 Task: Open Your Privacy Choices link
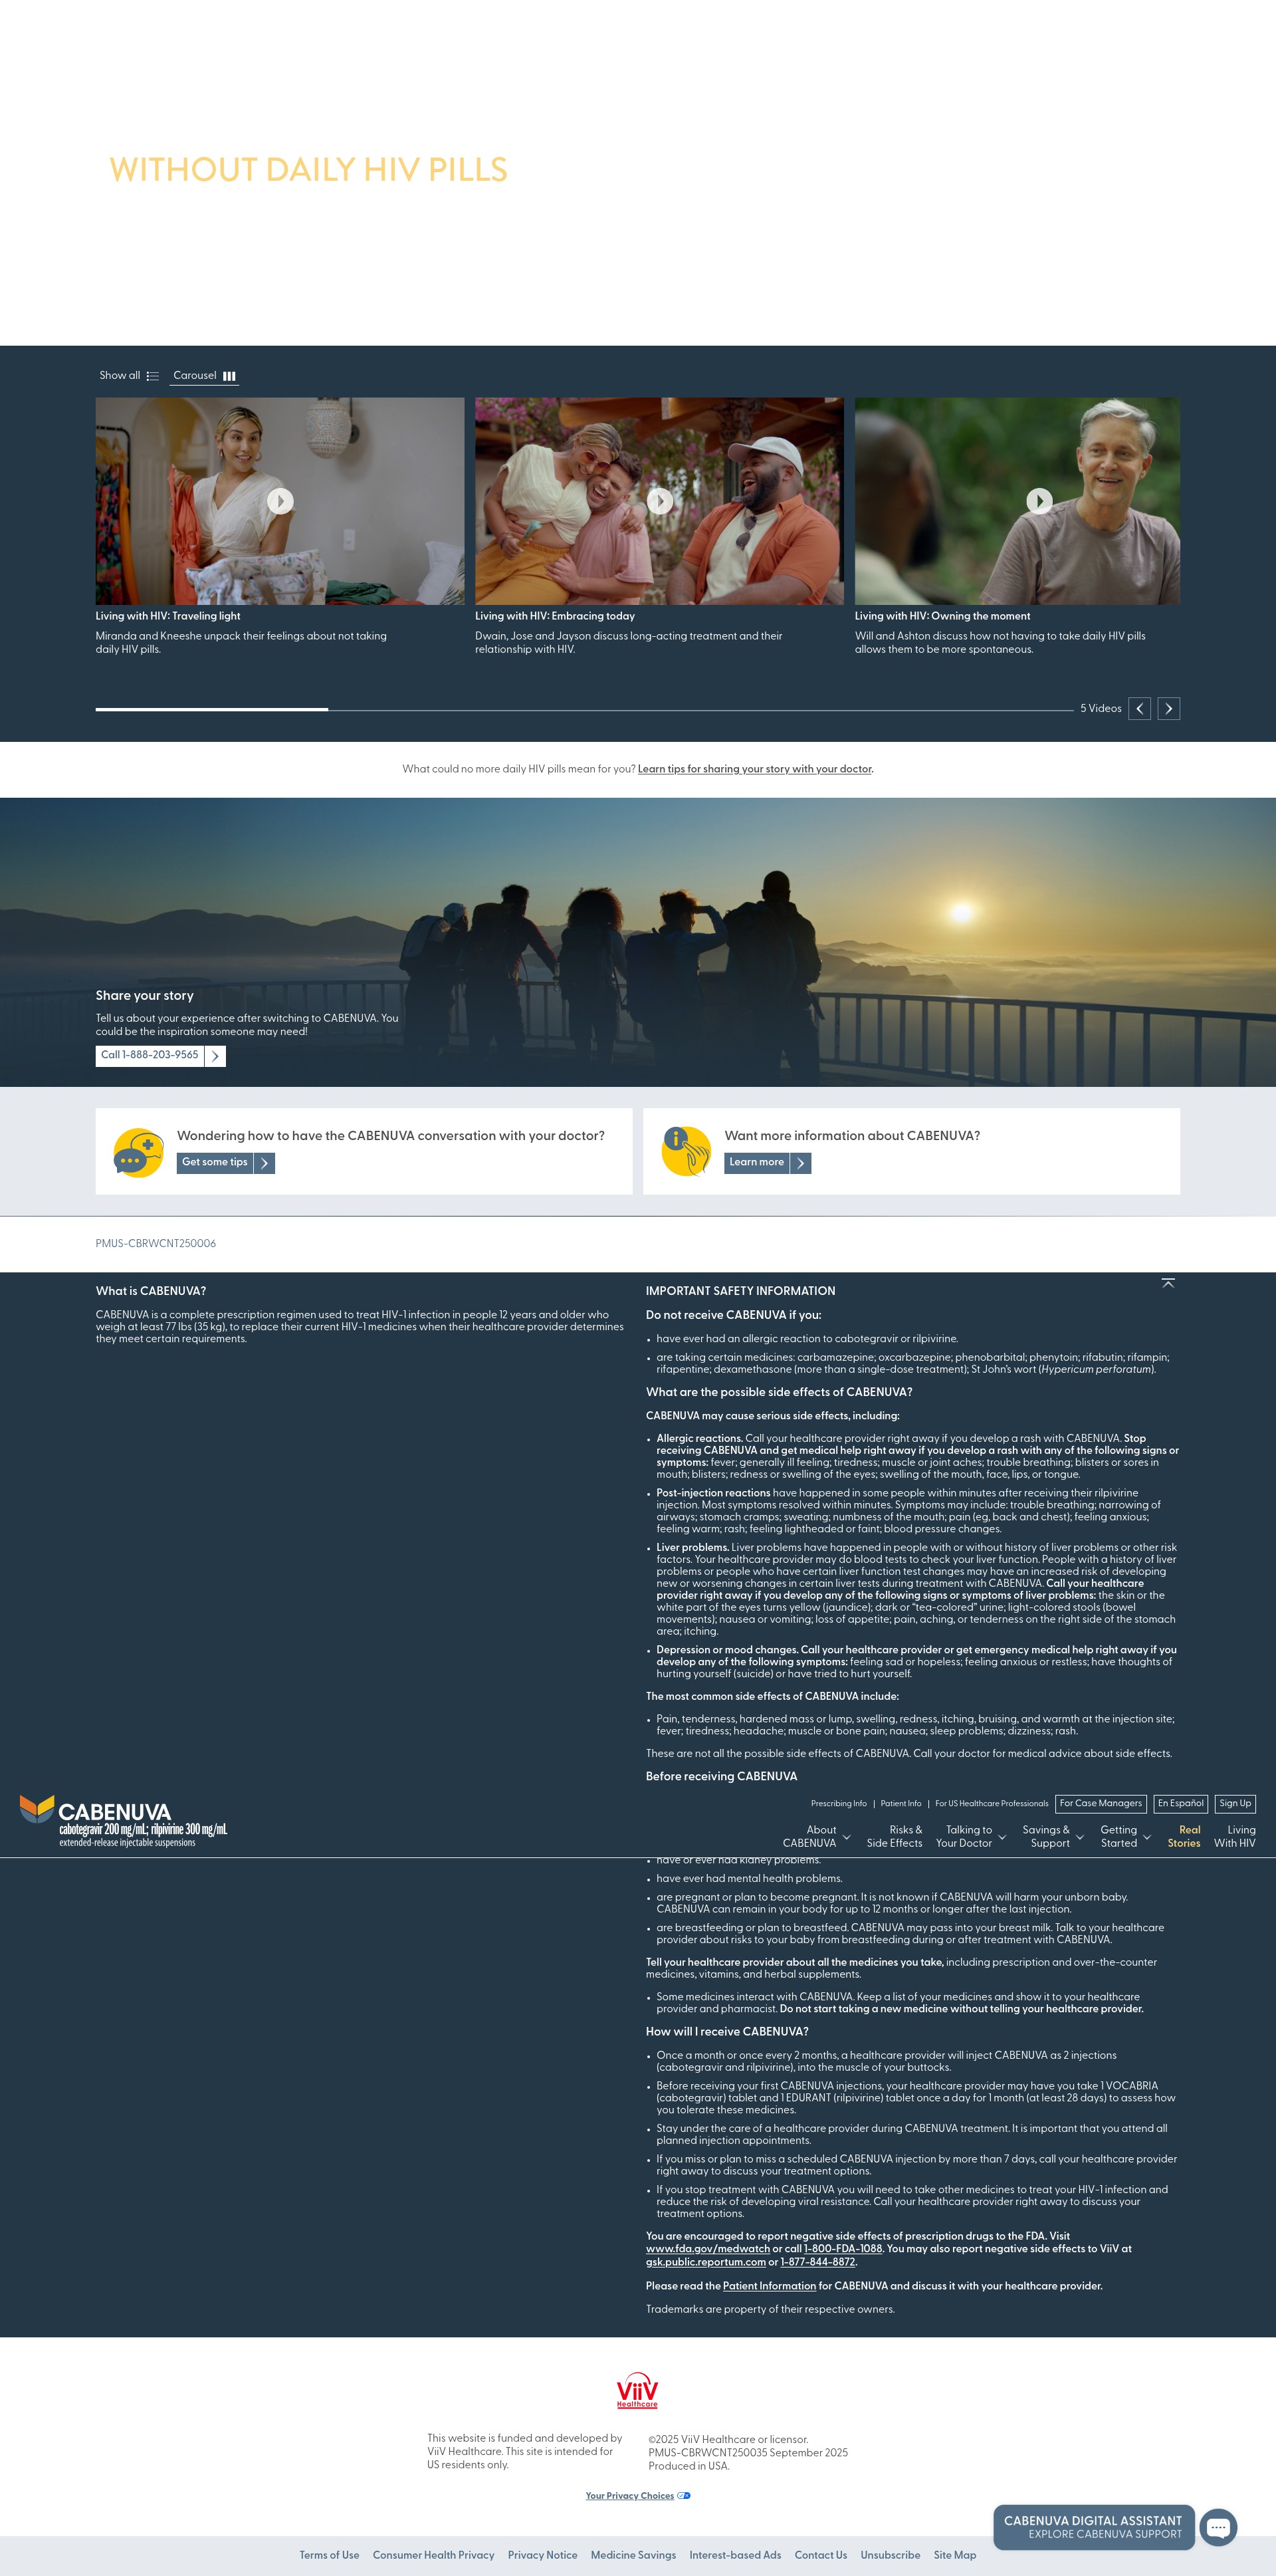point(638,2496)
